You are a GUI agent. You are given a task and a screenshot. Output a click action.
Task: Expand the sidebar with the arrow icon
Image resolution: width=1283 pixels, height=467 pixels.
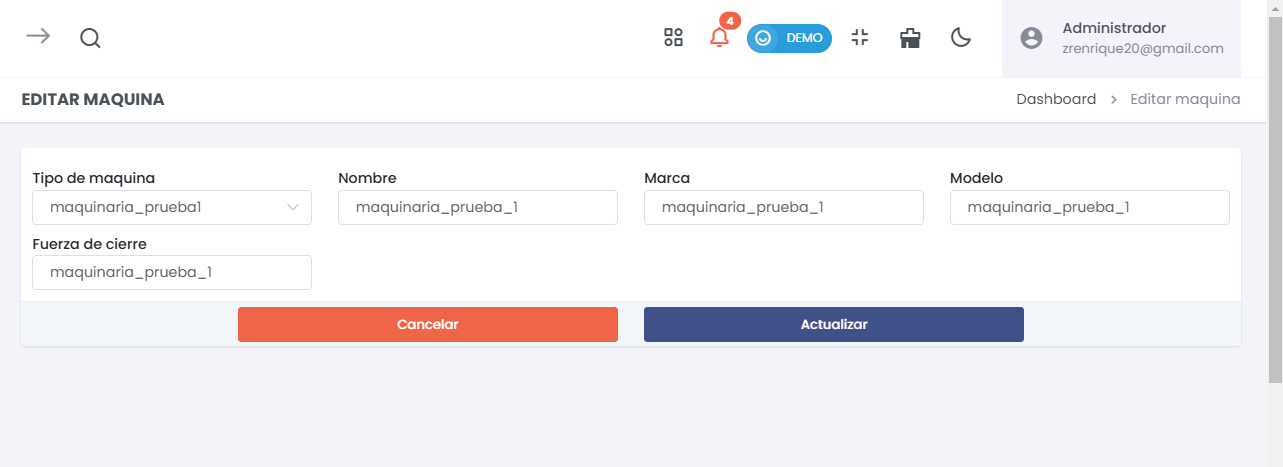pos(38,37)
